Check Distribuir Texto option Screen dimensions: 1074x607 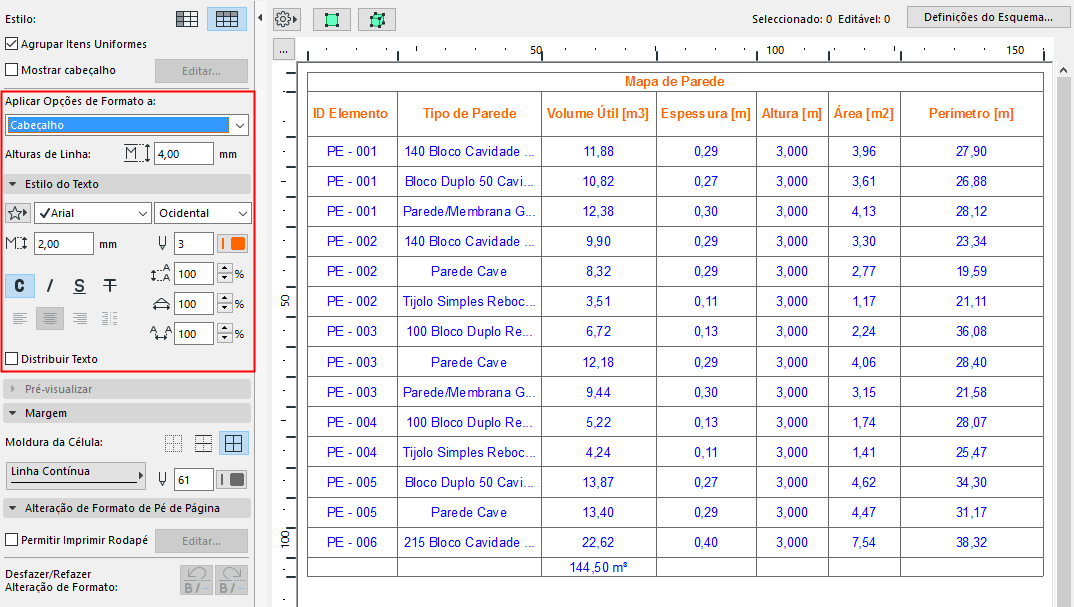(x=12, y=359)
